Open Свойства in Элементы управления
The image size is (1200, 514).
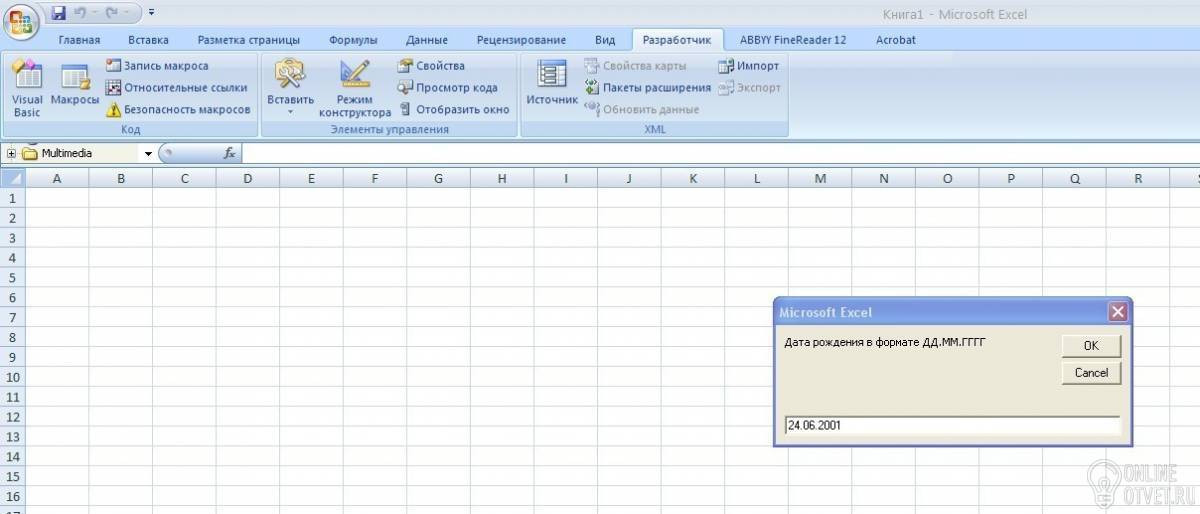pyautogui.click(x=431, y=65)
